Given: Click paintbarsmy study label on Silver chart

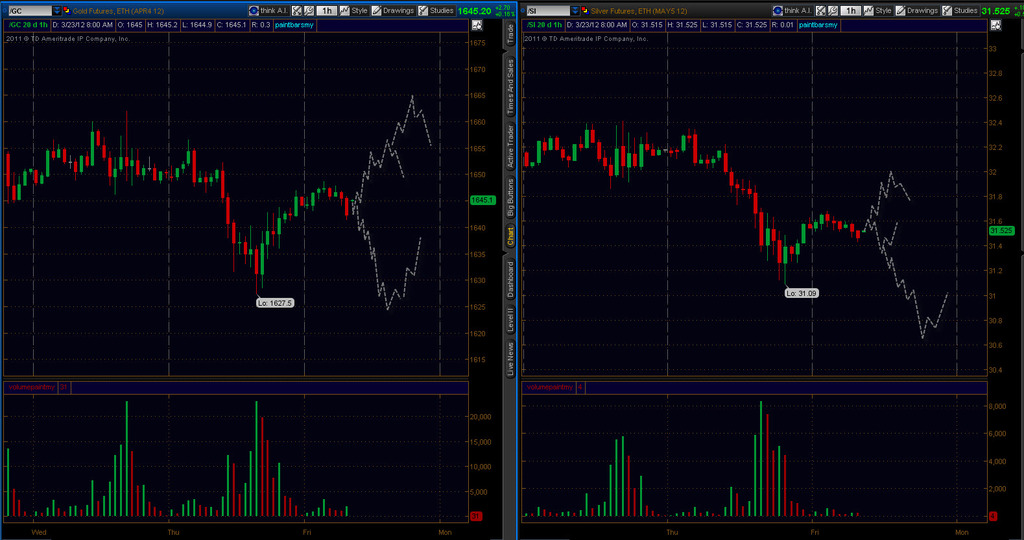Looking at the screenshot, I should (818, 25).
